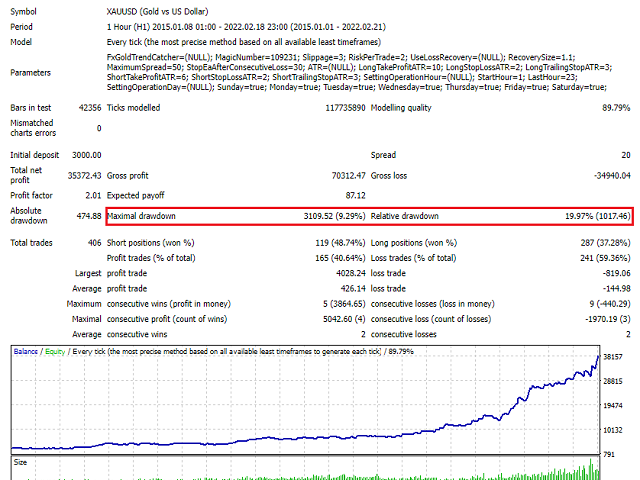Screen dimensions: 640x480
Task: Click the Model value Every tick description
Action: 244,42
